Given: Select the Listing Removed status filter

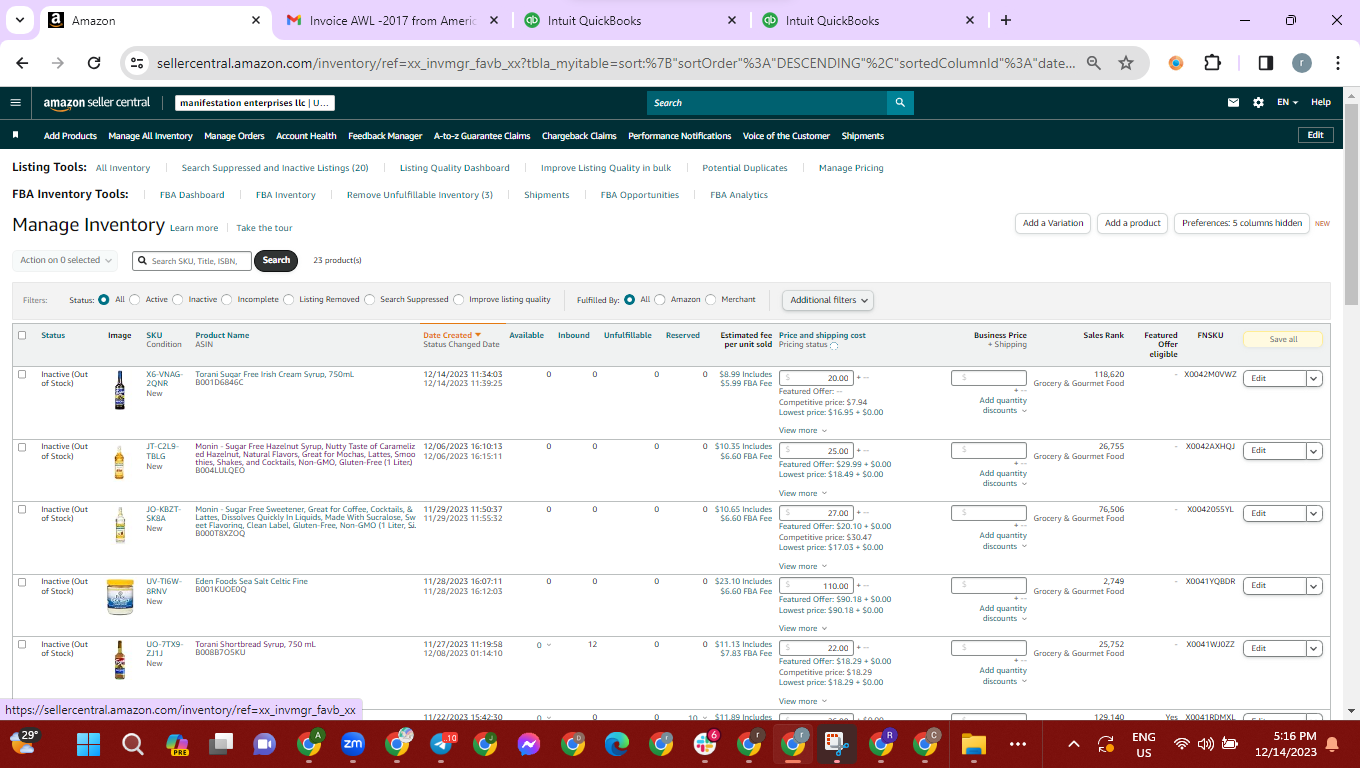Looking at the screenshot, I should [x=289, y=299].
